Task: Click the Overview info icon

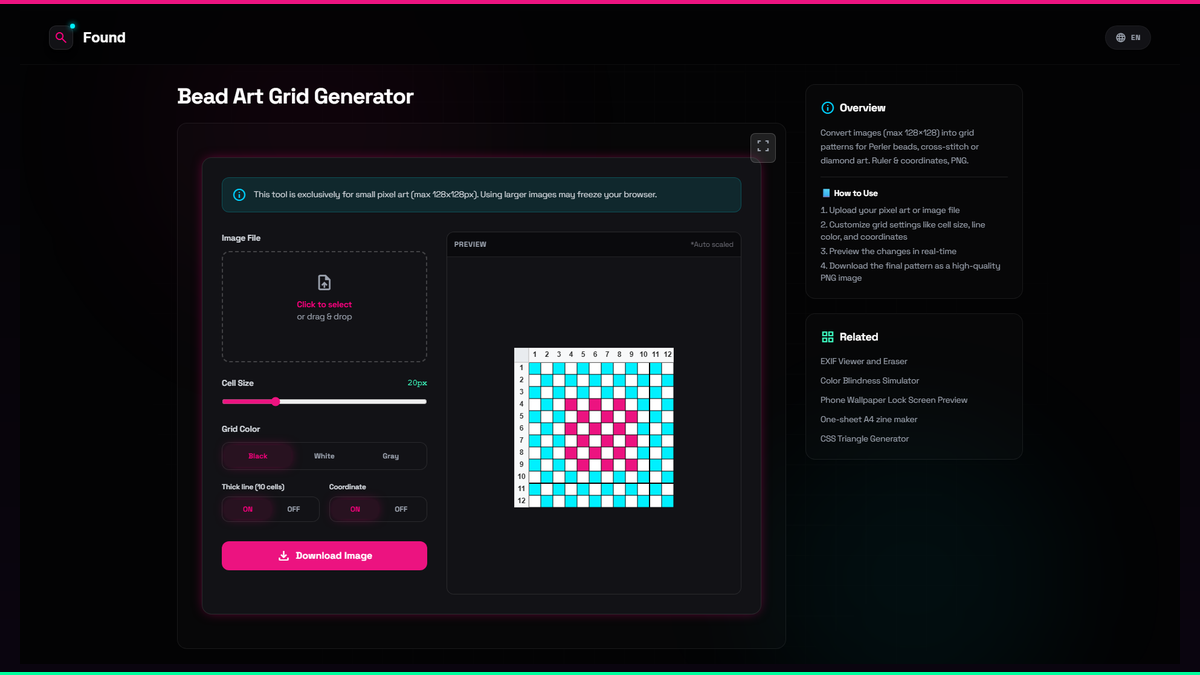Action: (x=827, y=108)
